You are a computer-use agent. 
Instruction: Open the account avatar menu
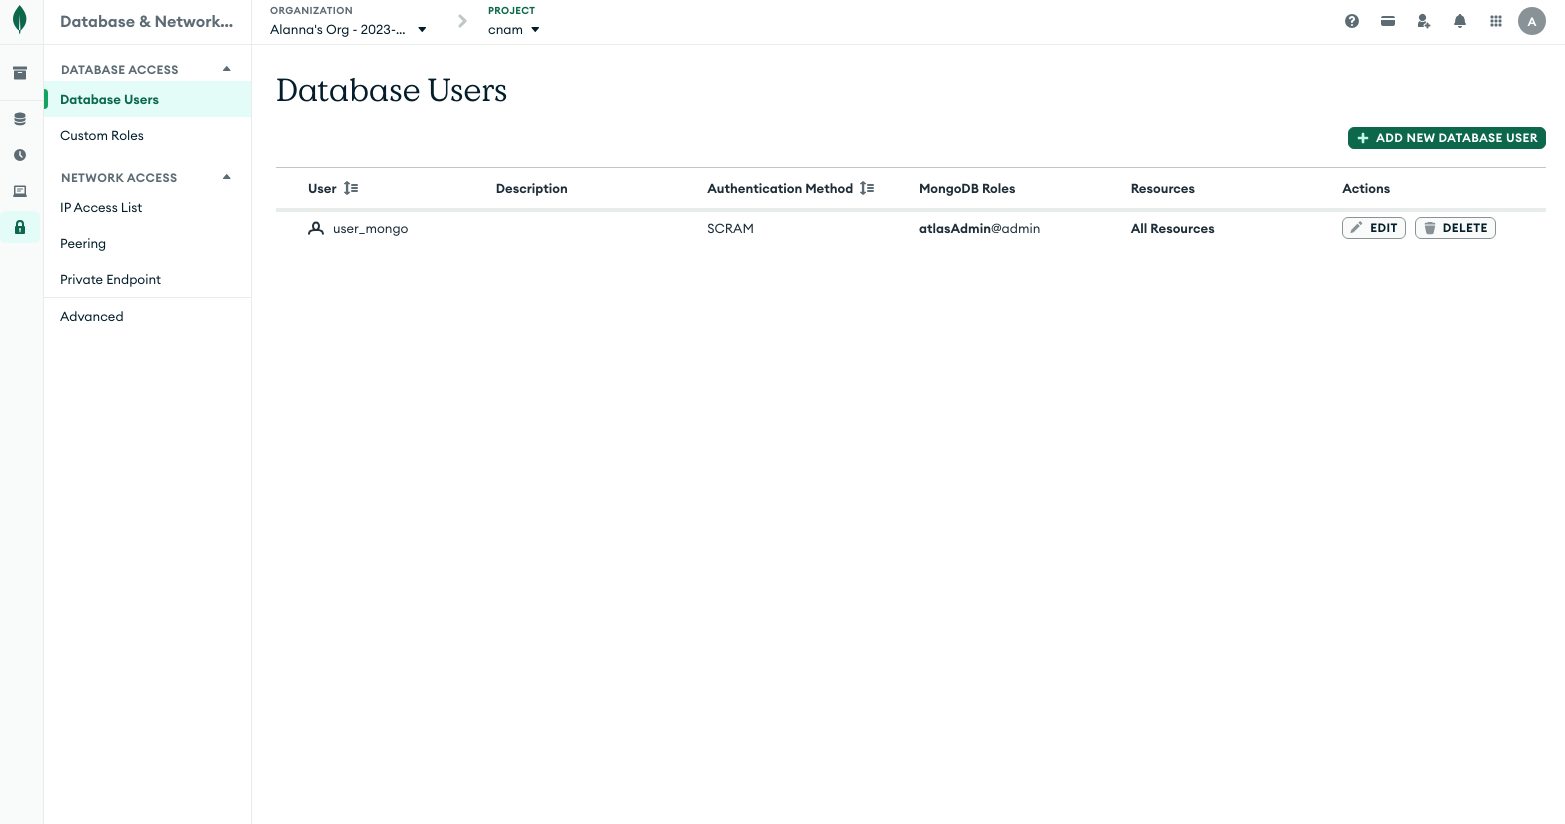[x=1531, y=21]
